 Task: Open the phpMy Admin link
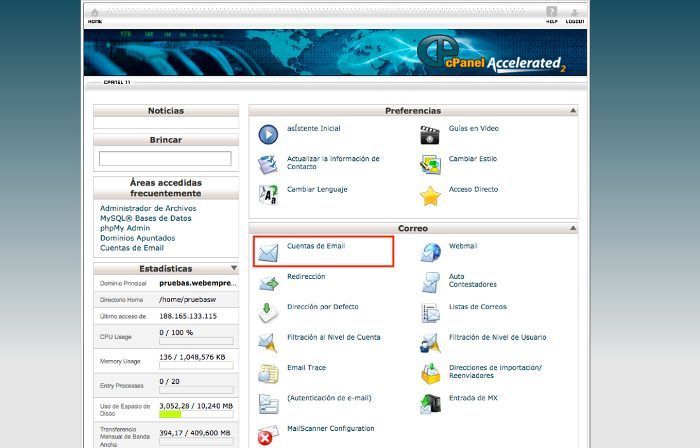[x=125, y=228]
